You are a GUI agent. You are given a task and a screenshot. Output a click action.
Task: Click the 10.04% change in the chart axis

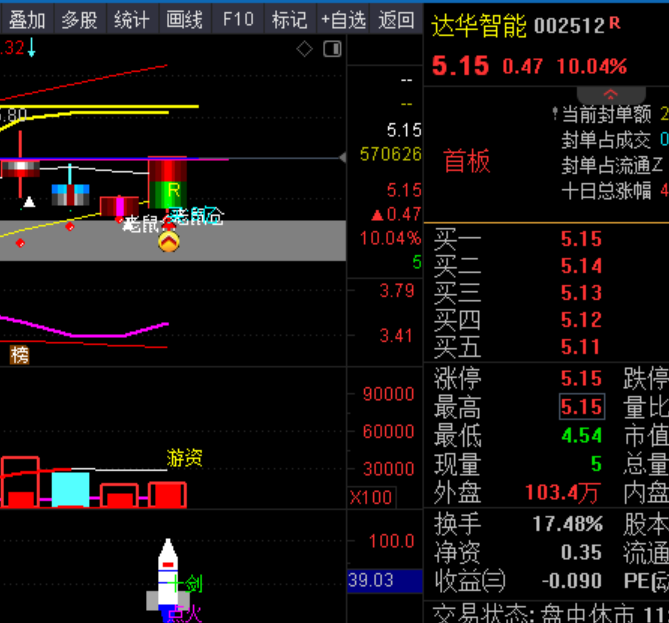(x=390, y=238)
